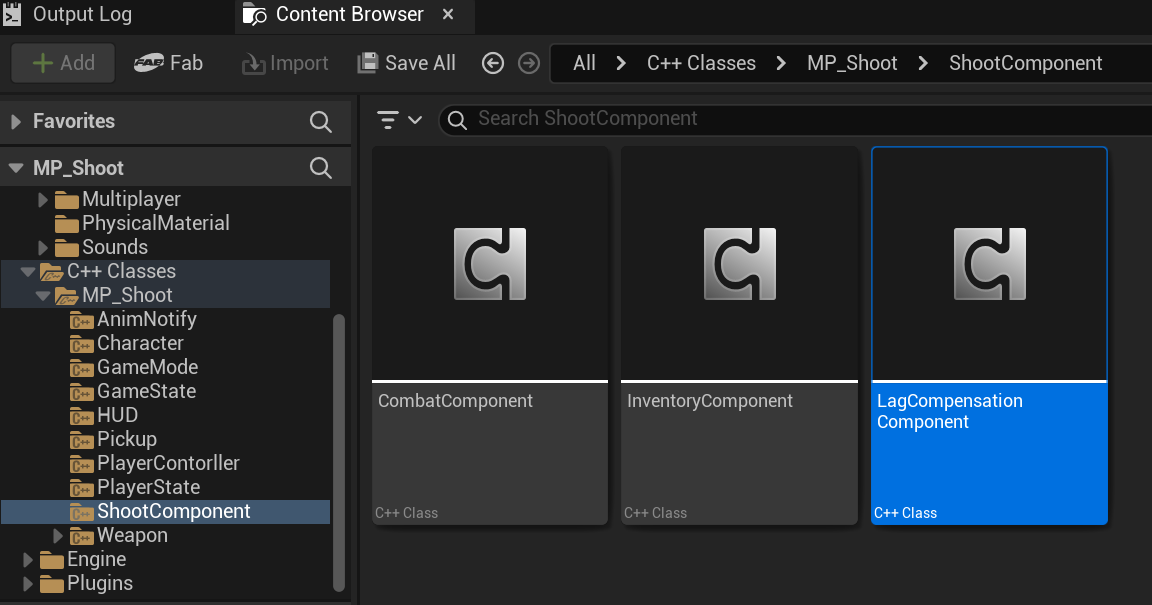The width and height of the screenshot is (1152, 605).
Task: Expand the Multiplayer folder arrow
Action: coord(43,199)
